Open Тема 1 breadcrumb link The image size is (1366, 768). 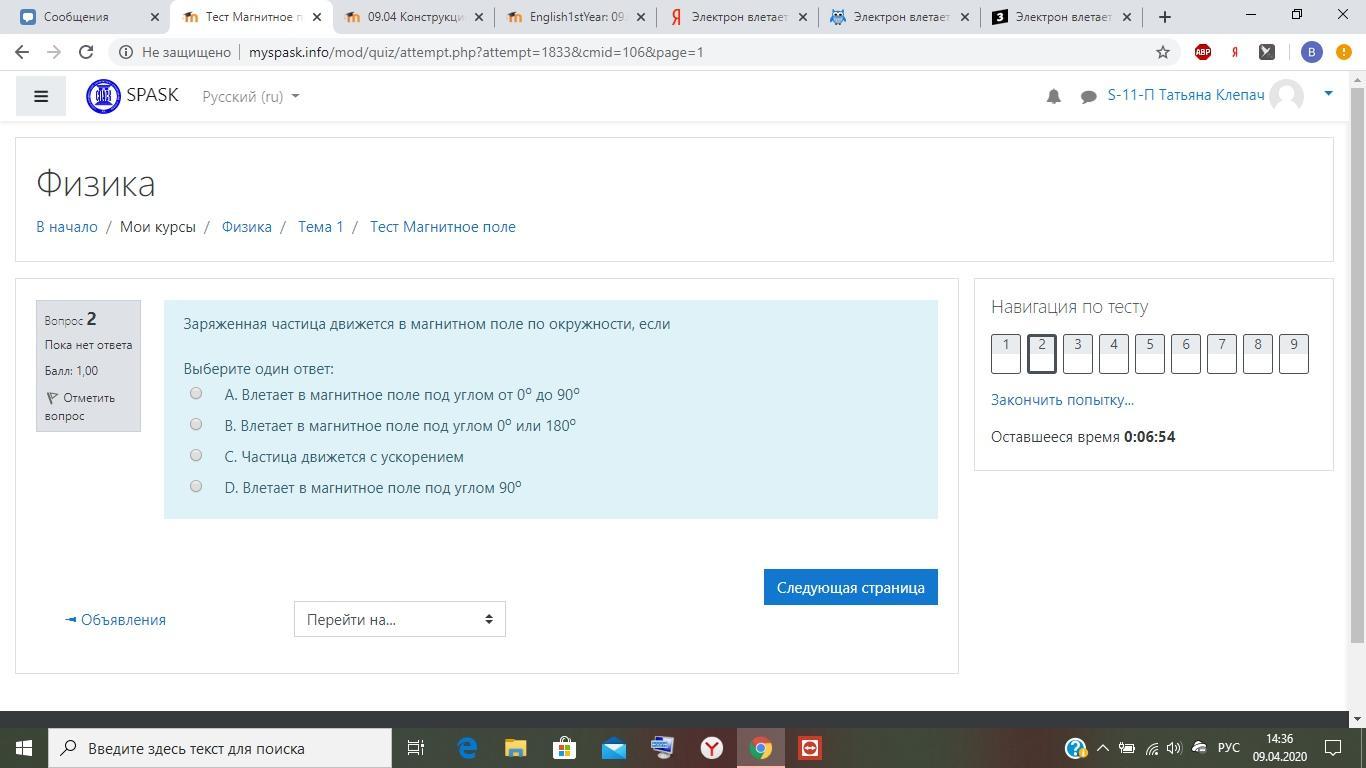321,226
